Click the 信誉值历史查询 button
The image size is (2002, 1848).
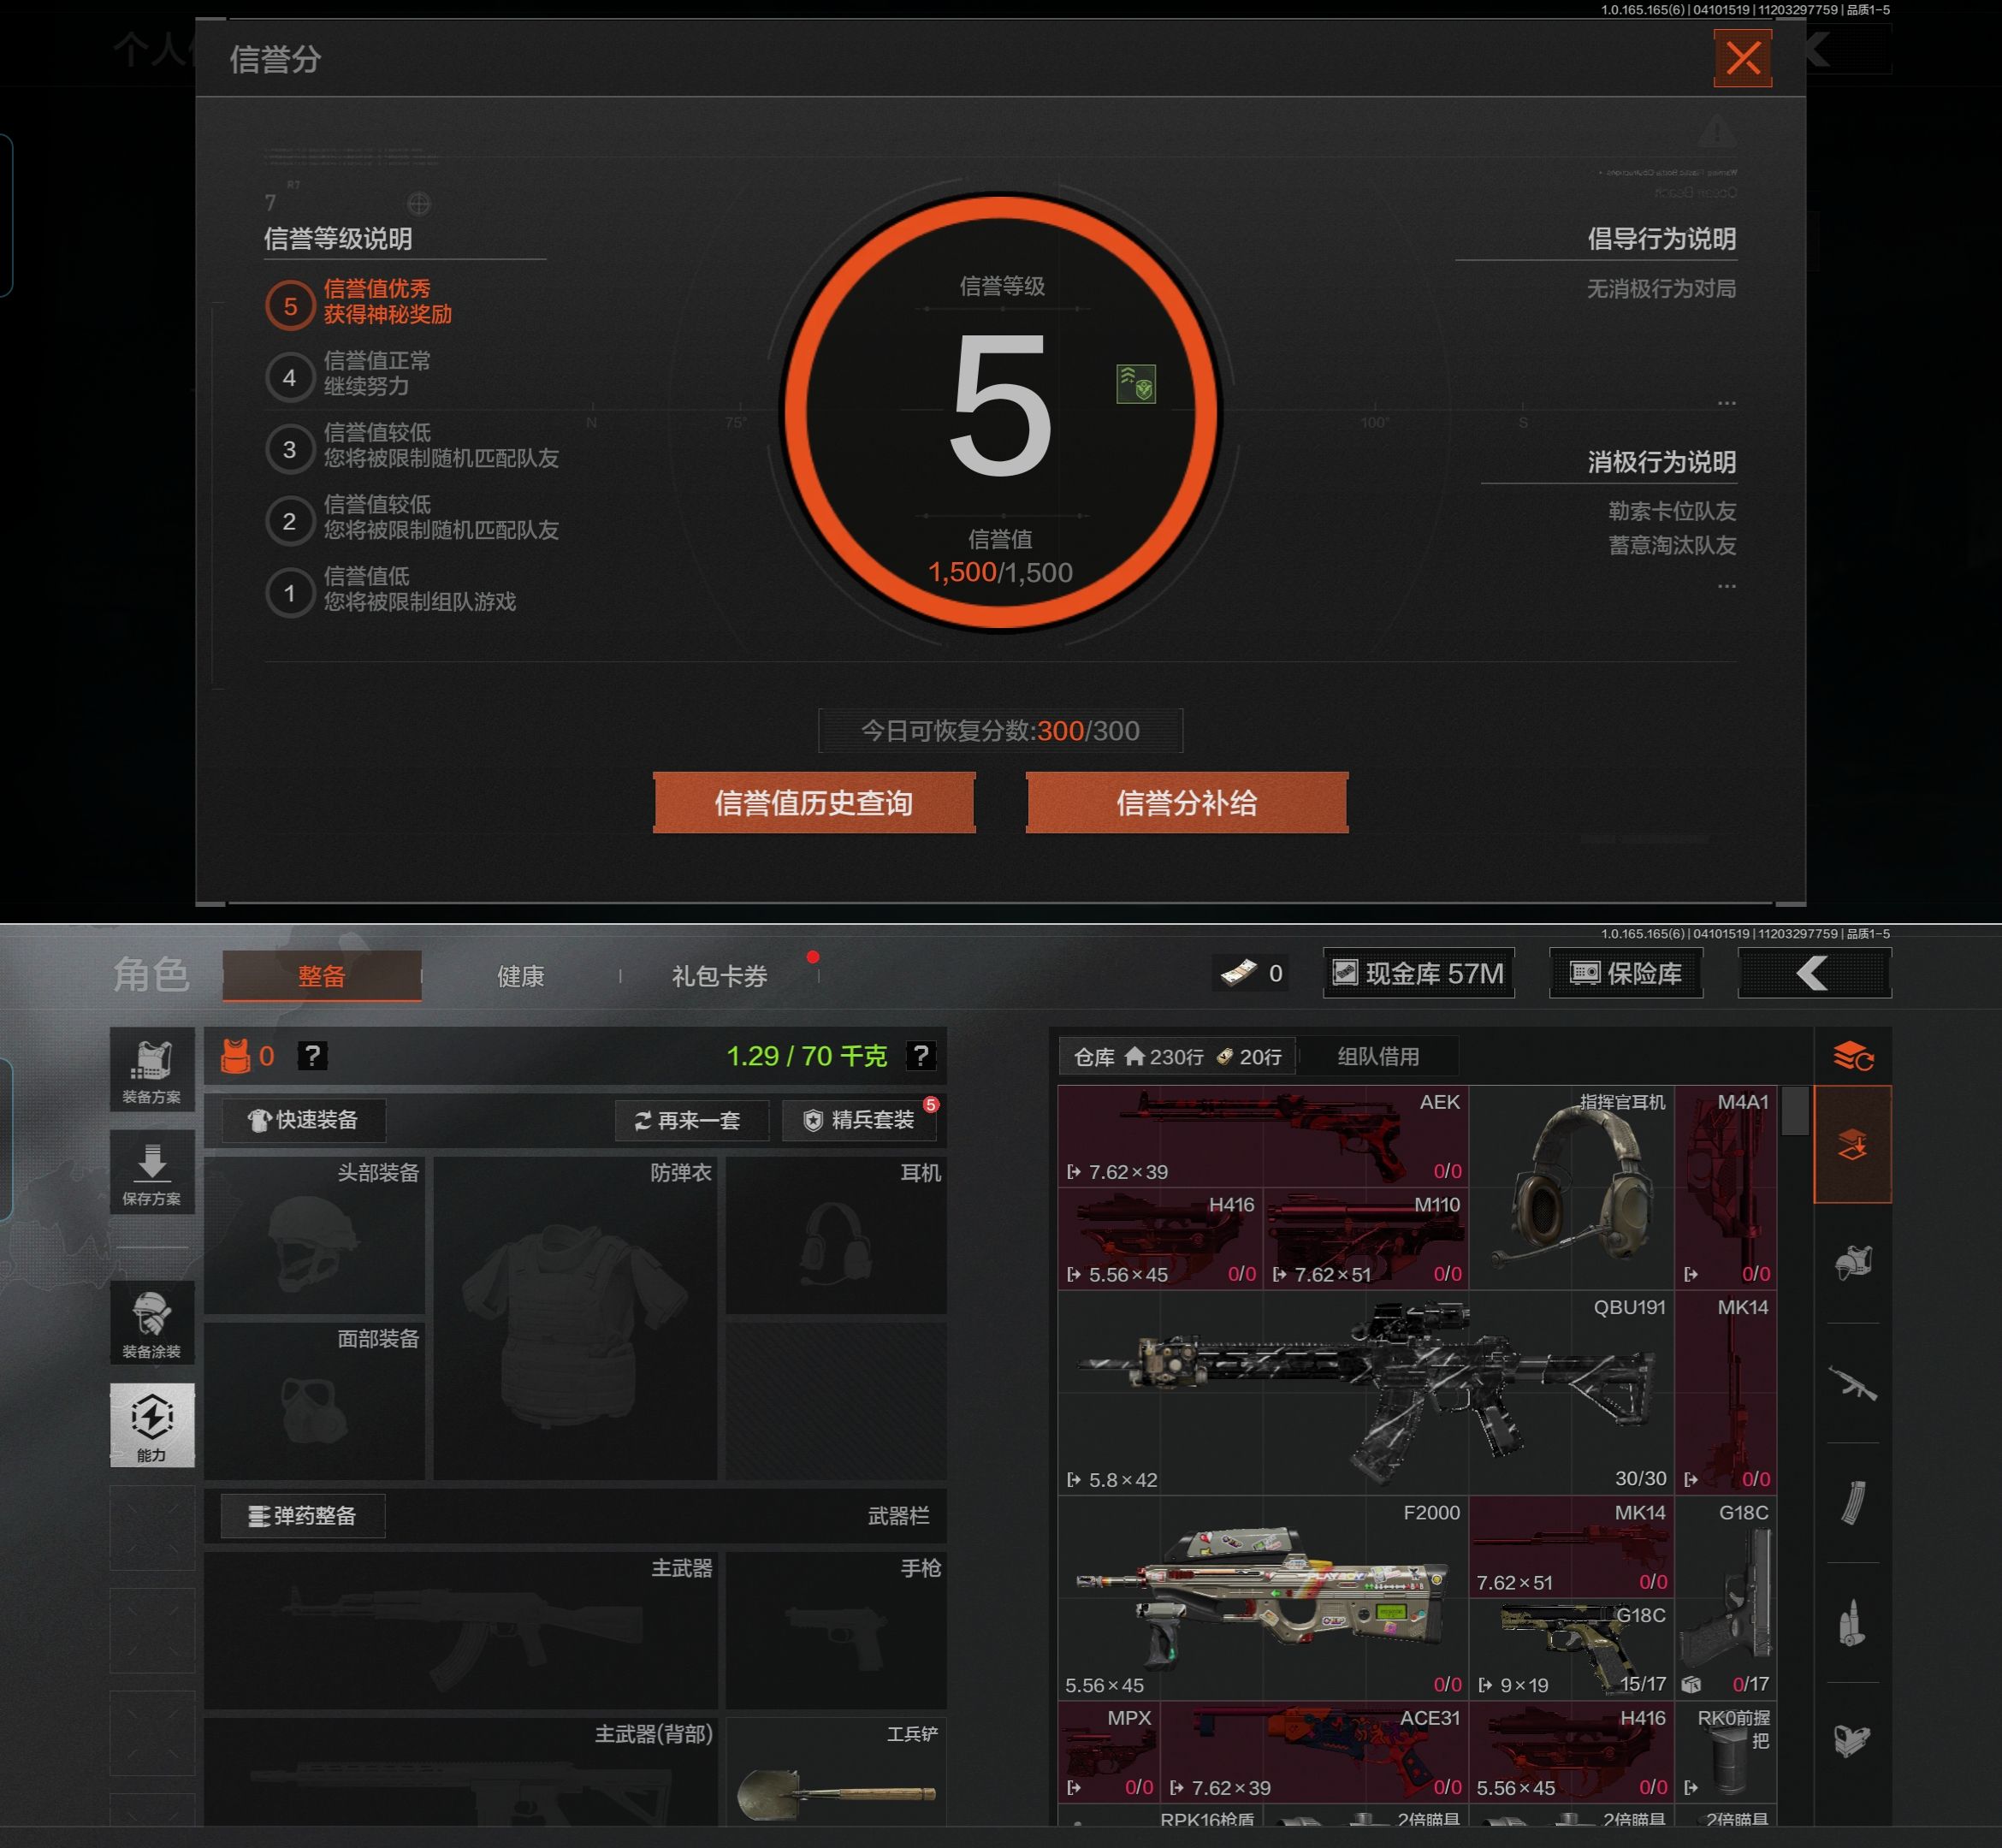point(813,802)
